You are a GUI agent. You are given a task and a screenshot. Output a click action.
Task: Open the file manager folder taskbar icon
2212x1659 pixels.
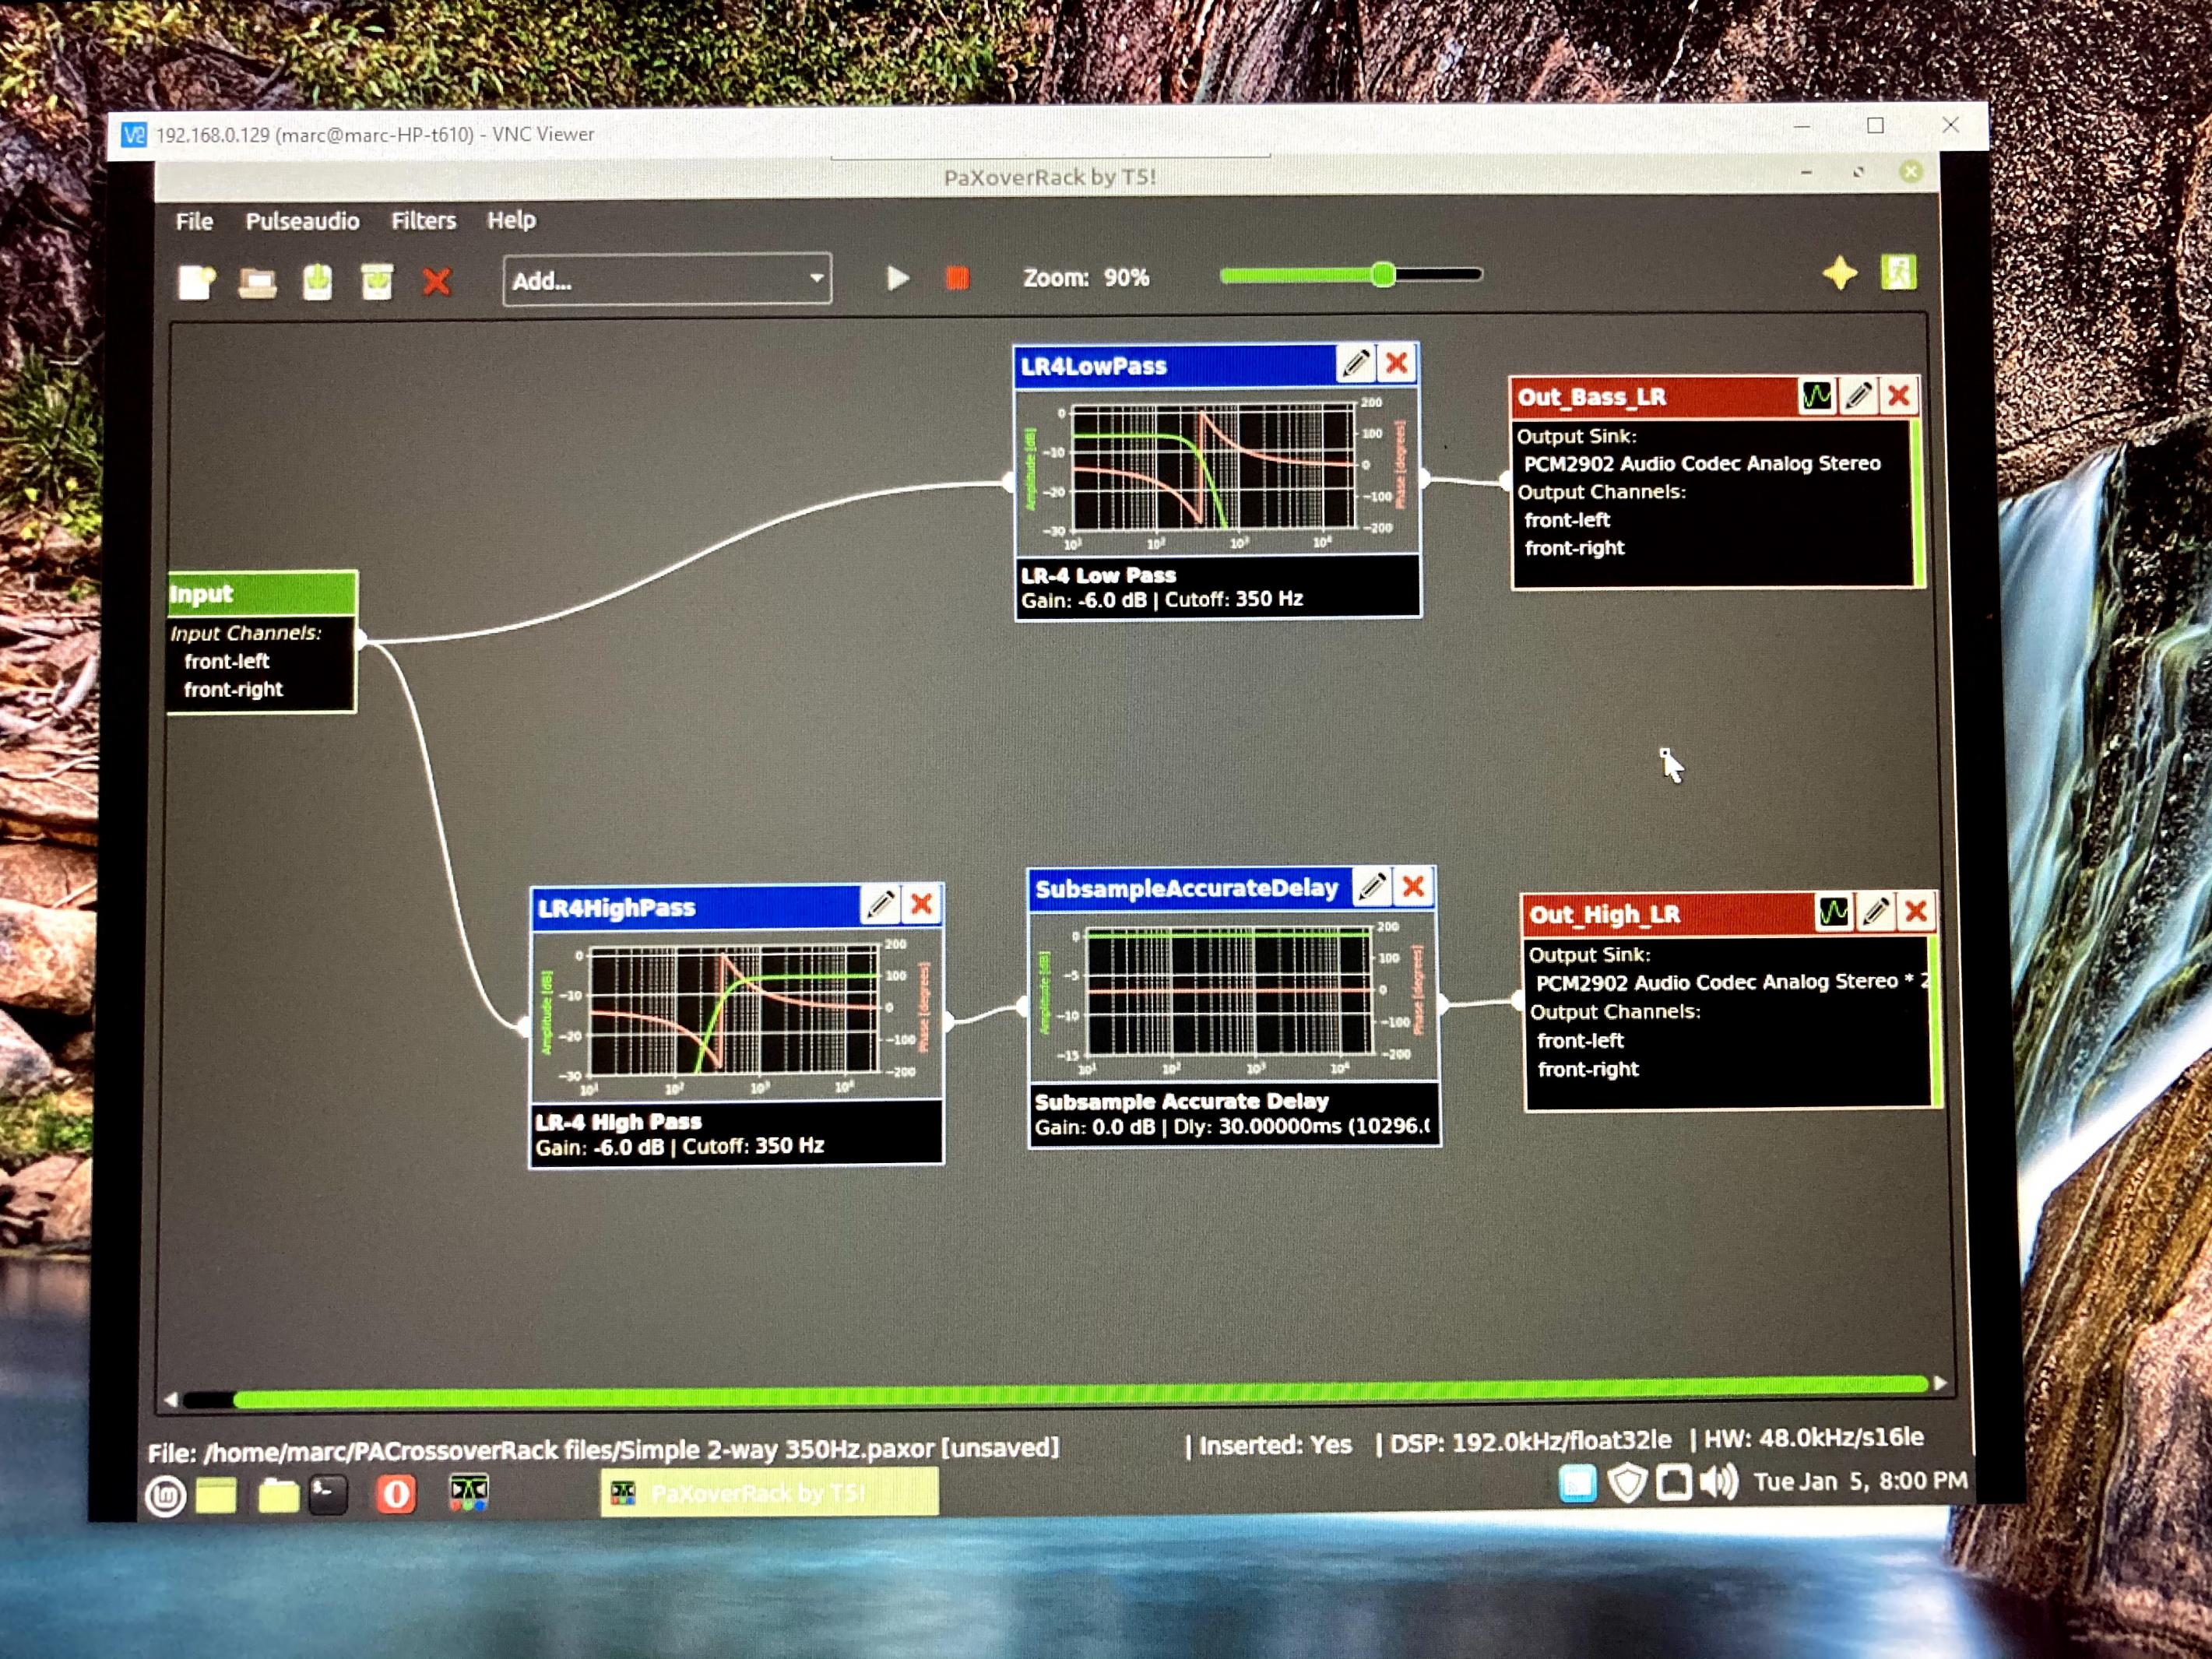(x=278, y=1496)
